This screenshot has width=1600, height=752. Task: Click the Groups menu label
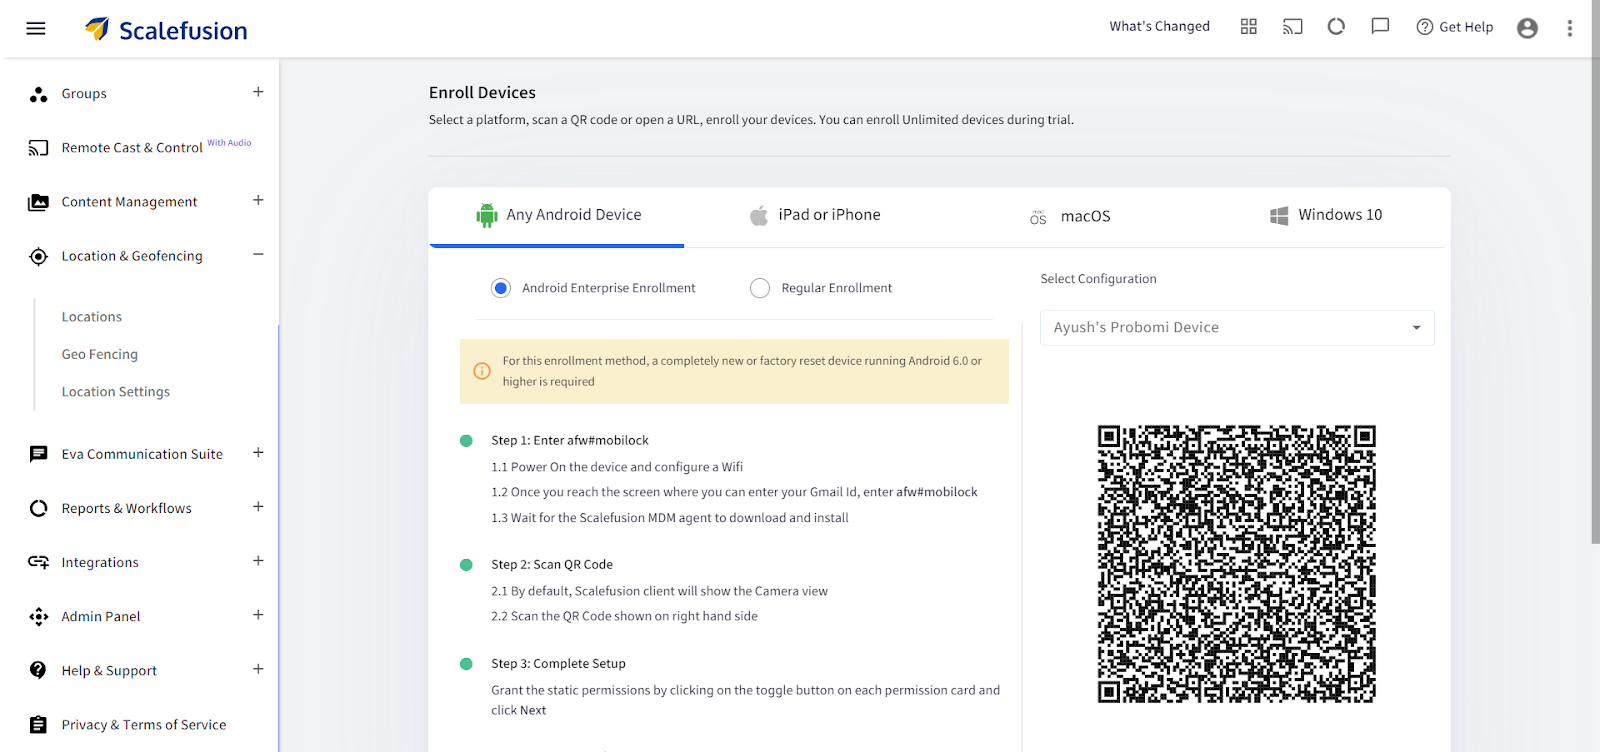tap(84, 94)
